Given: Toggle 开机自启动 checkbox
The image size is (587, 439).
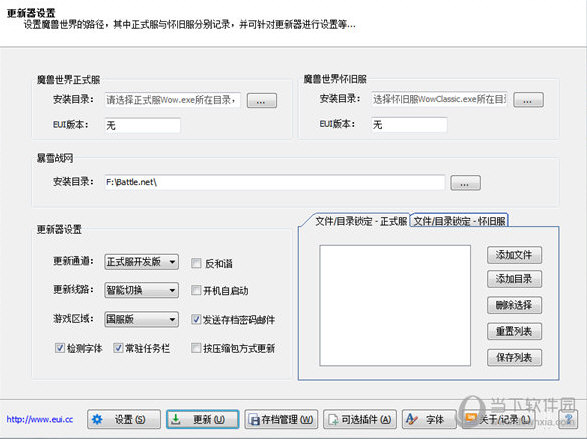Looking at the screenshot, I should pyautogui.click(x=196, y=290).
